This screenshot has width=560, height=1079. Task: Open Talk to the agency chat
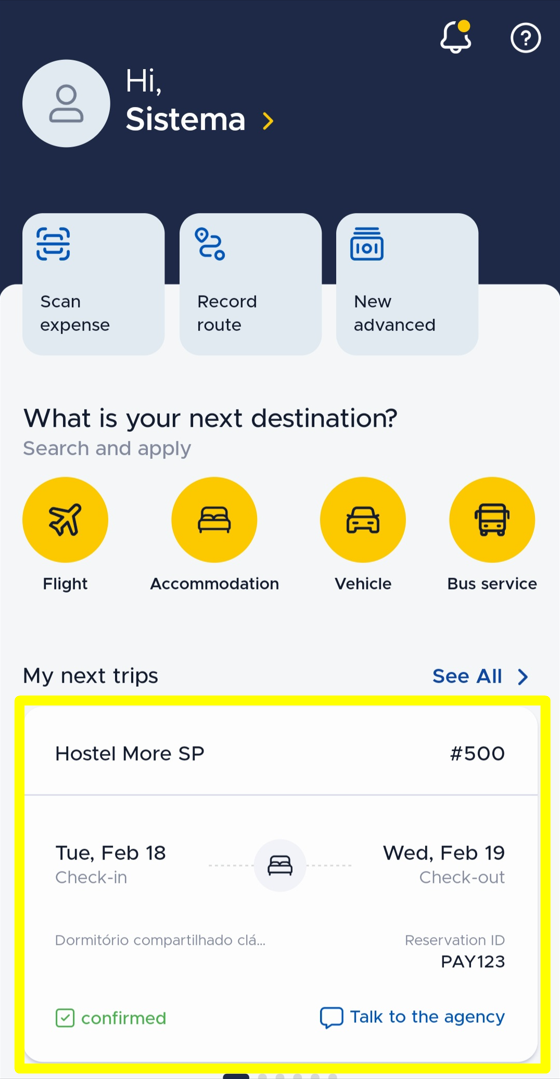tap(413, 1017)
